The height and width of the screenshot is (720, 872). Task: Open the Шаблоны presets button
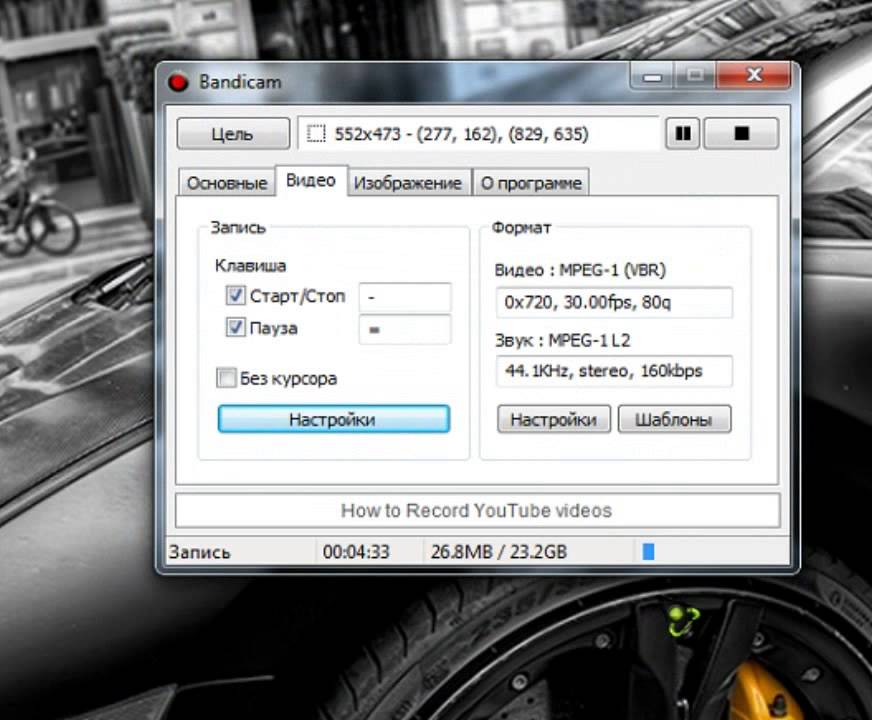674,419
